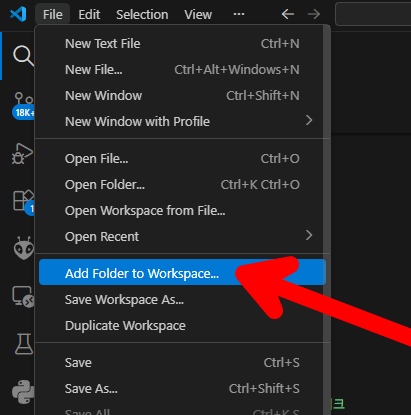Choose Open Workspace from File...

(x=182, y=211)
